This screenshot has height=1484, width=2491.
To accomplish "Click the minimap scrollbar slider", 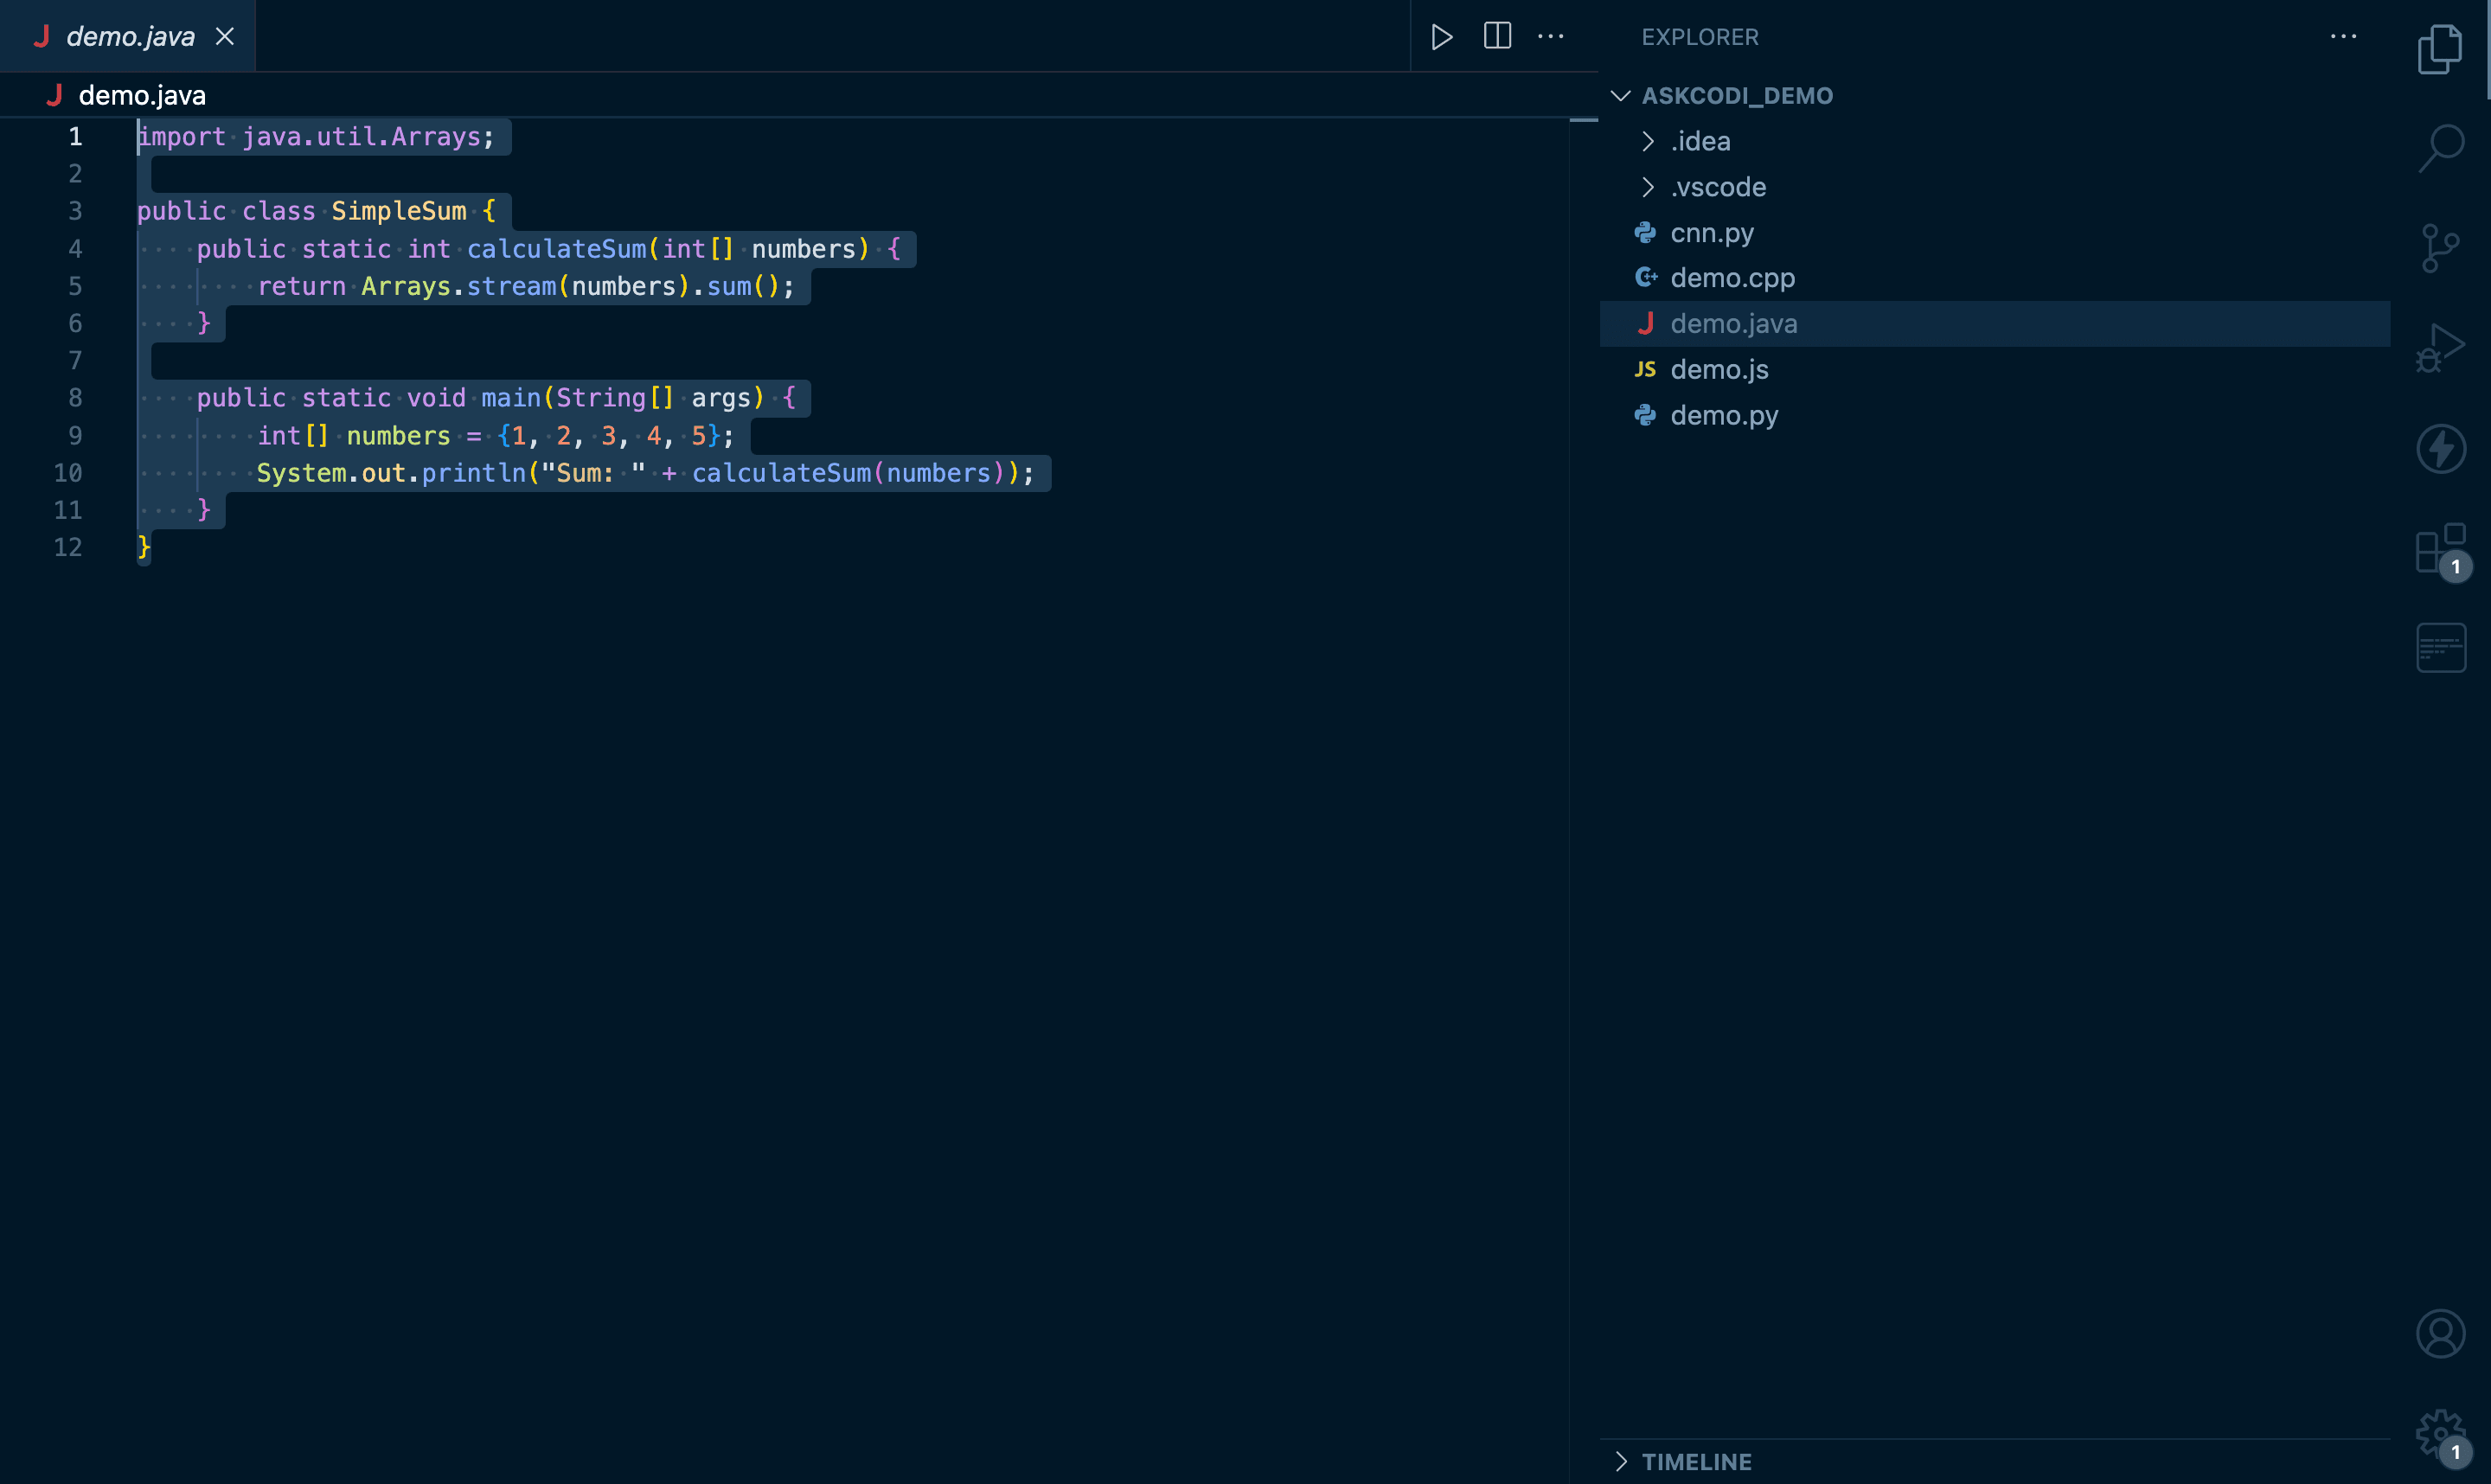I will (1583, 120).
